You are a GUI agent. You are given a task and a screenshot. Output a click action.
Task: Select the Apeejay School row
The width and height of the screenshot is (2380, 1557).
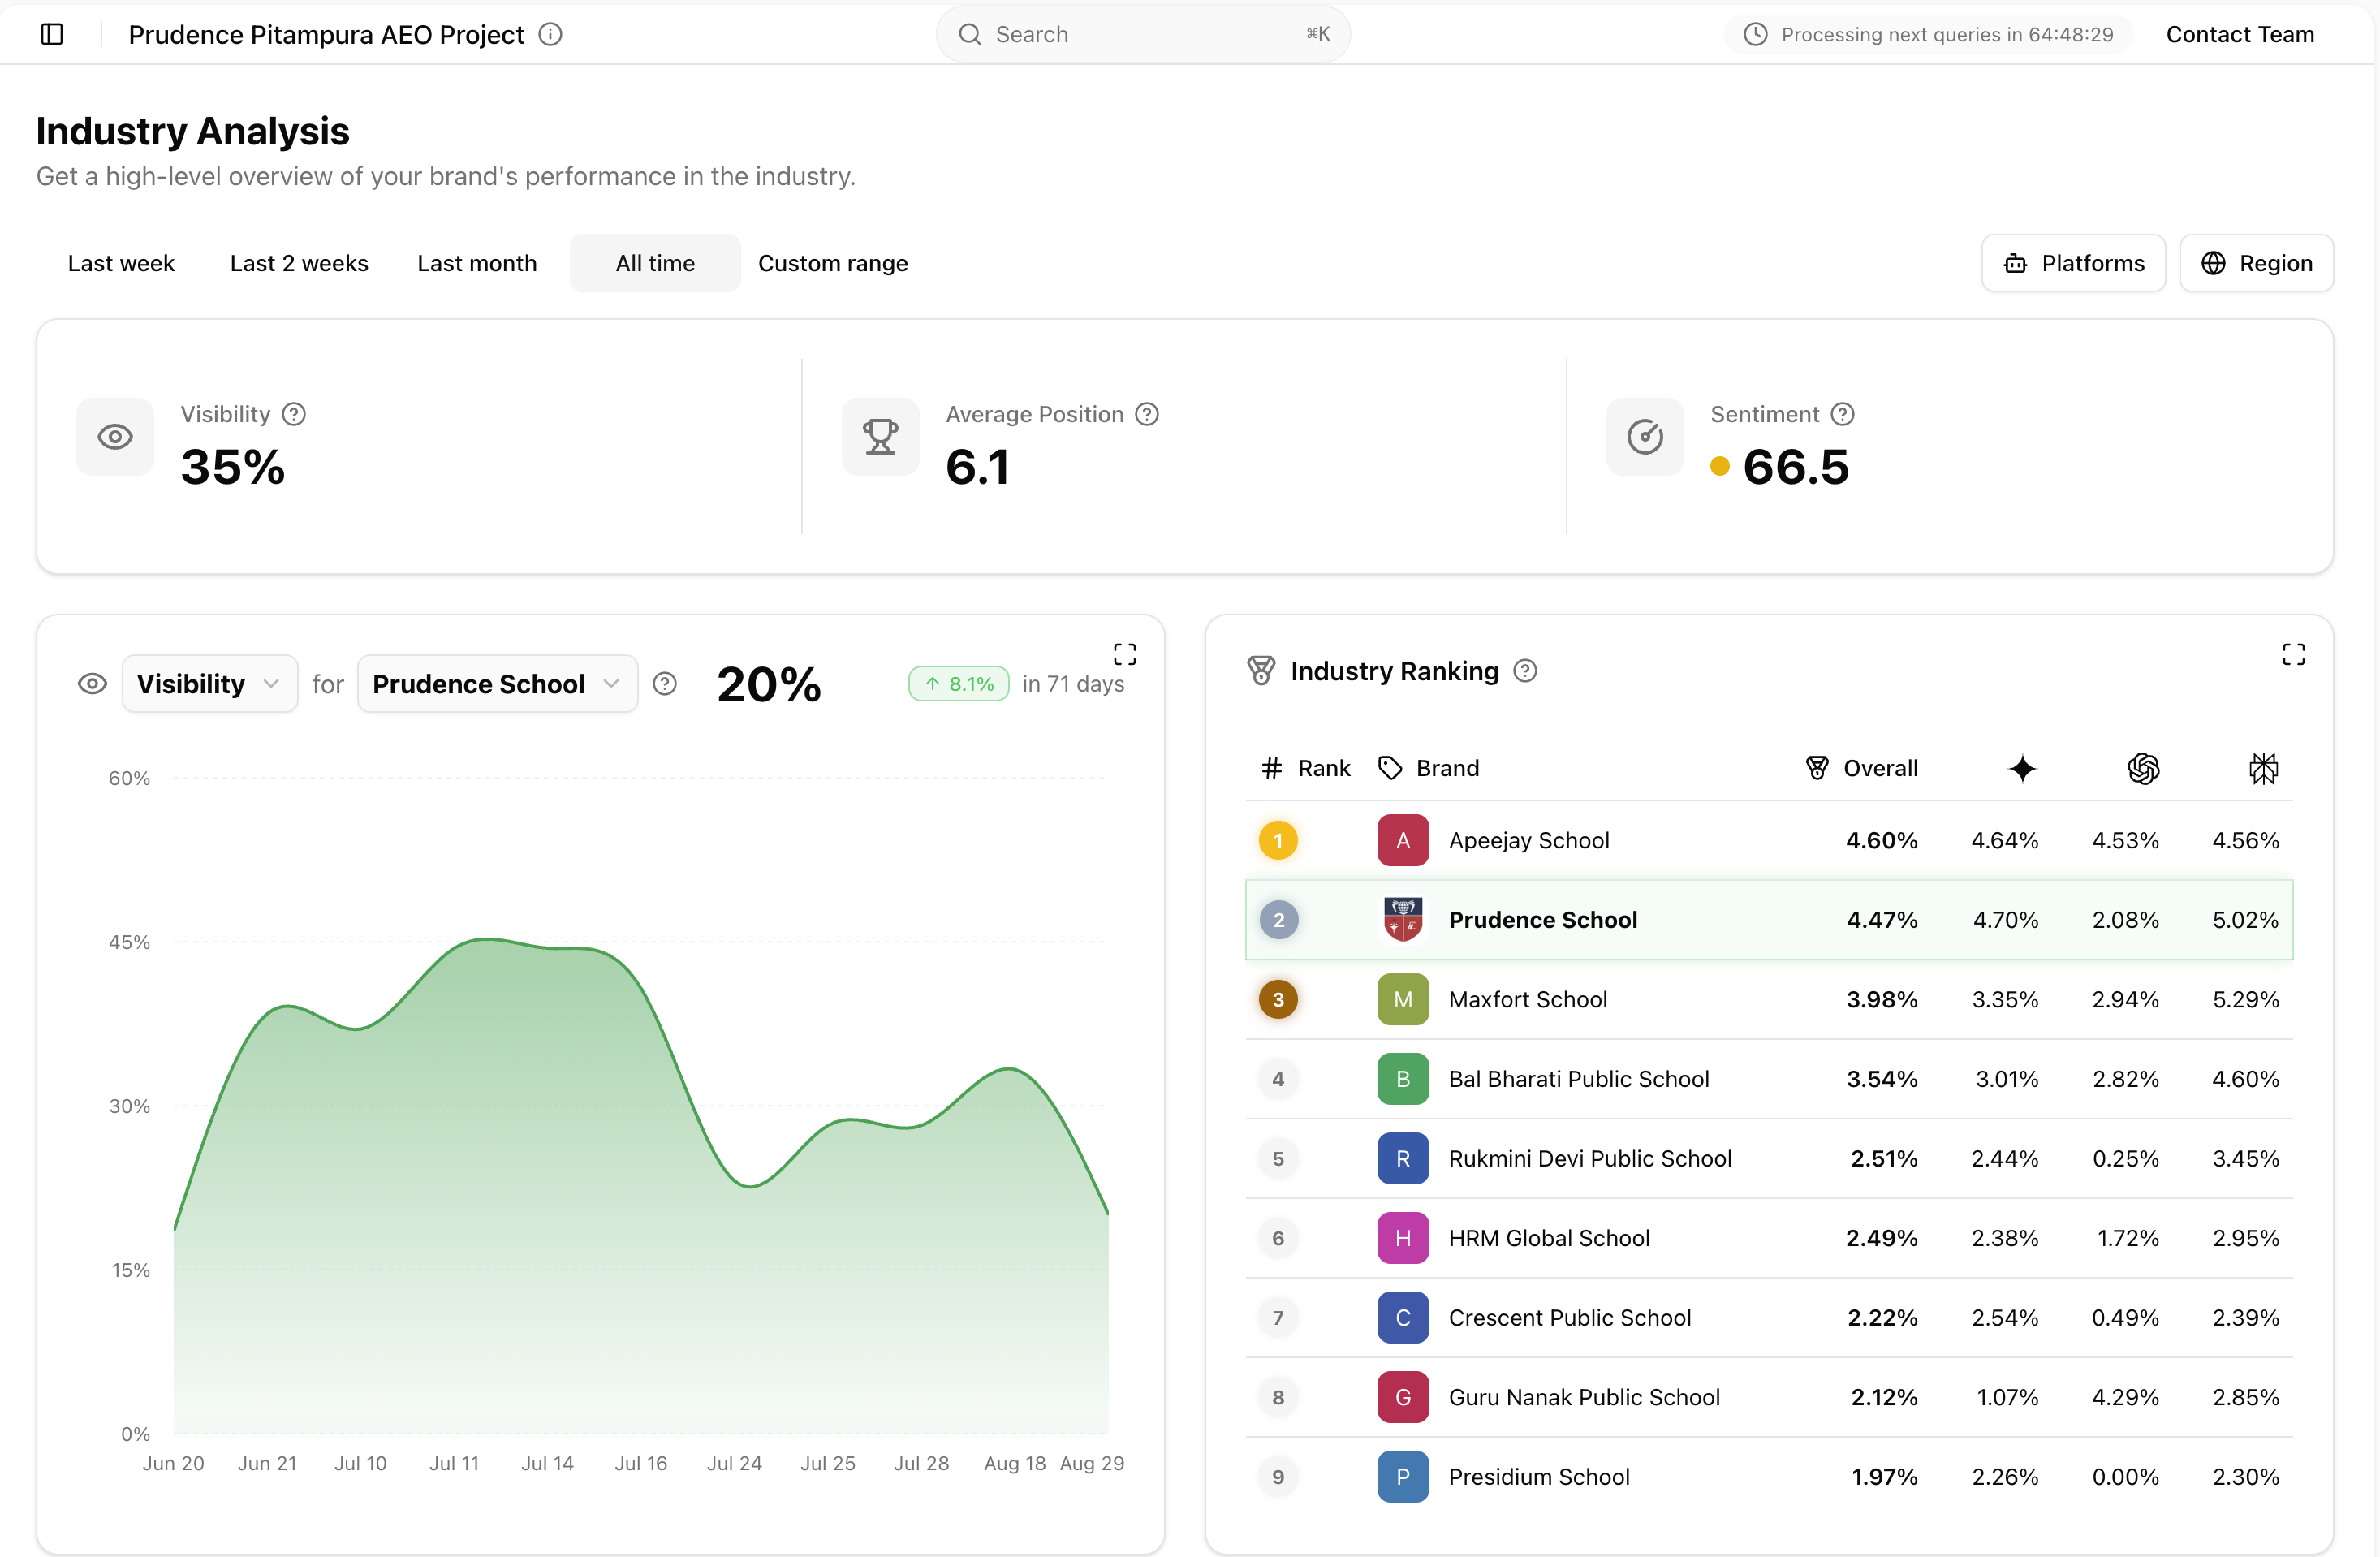pyautogui.click(x=1769, y=840)
